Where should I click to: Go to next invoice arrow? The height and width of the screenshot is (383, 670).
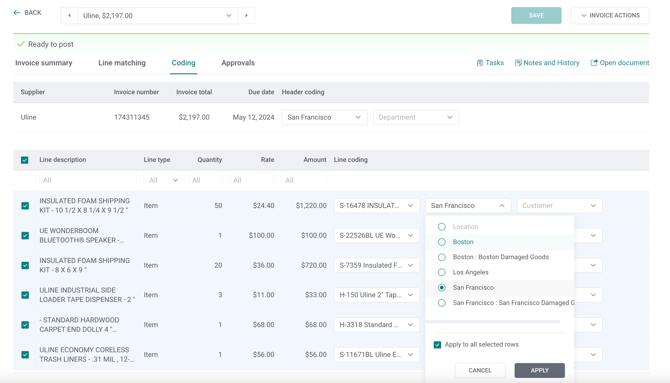[246, 15]
